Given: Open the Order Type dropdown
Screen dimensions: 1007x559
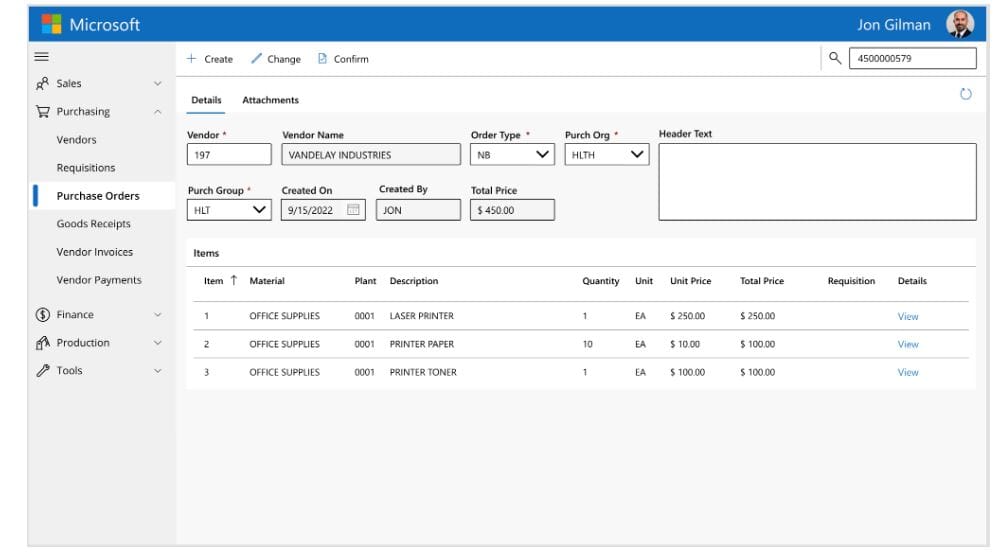Looking at the screenshot, I should click(543, 155).
